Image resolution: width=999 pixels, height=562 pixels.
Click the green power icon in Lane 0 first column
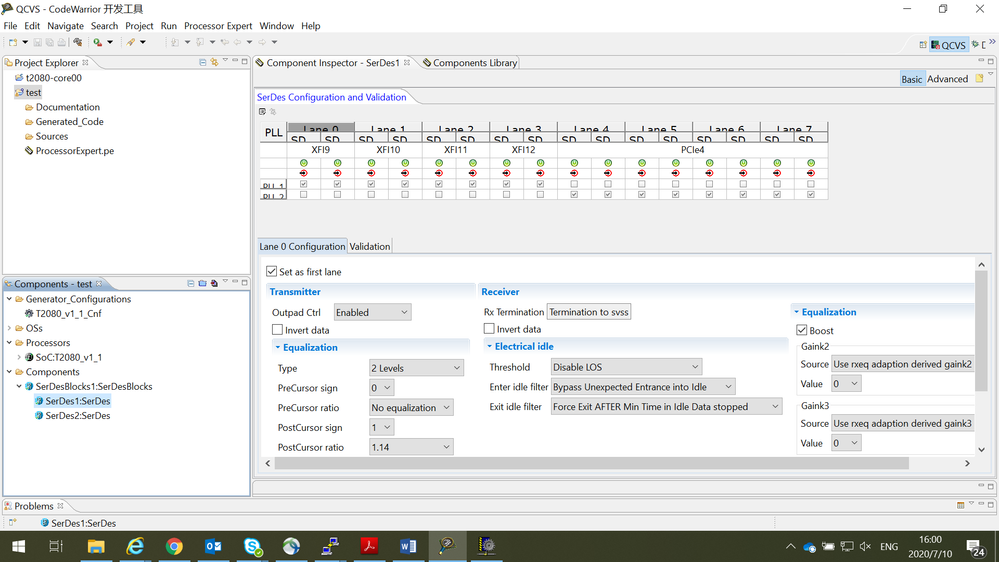point(304,163)
